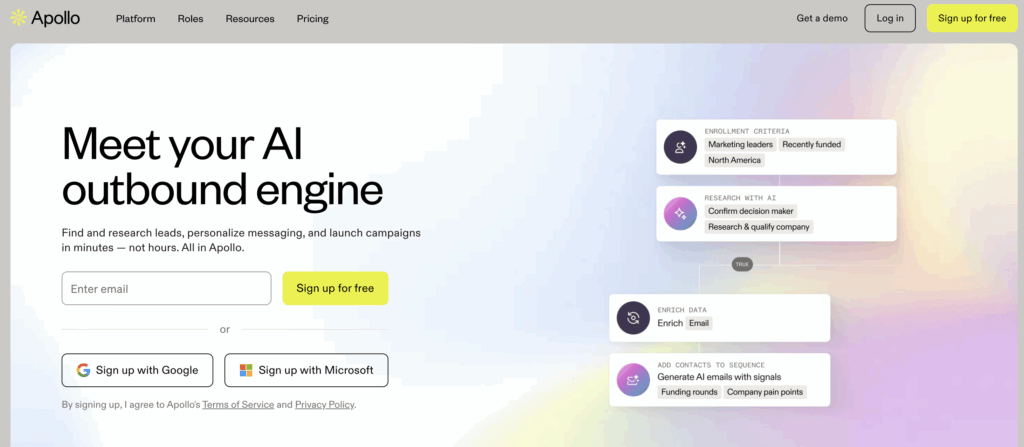Open the Platform menu

click(x=136, y=19)
